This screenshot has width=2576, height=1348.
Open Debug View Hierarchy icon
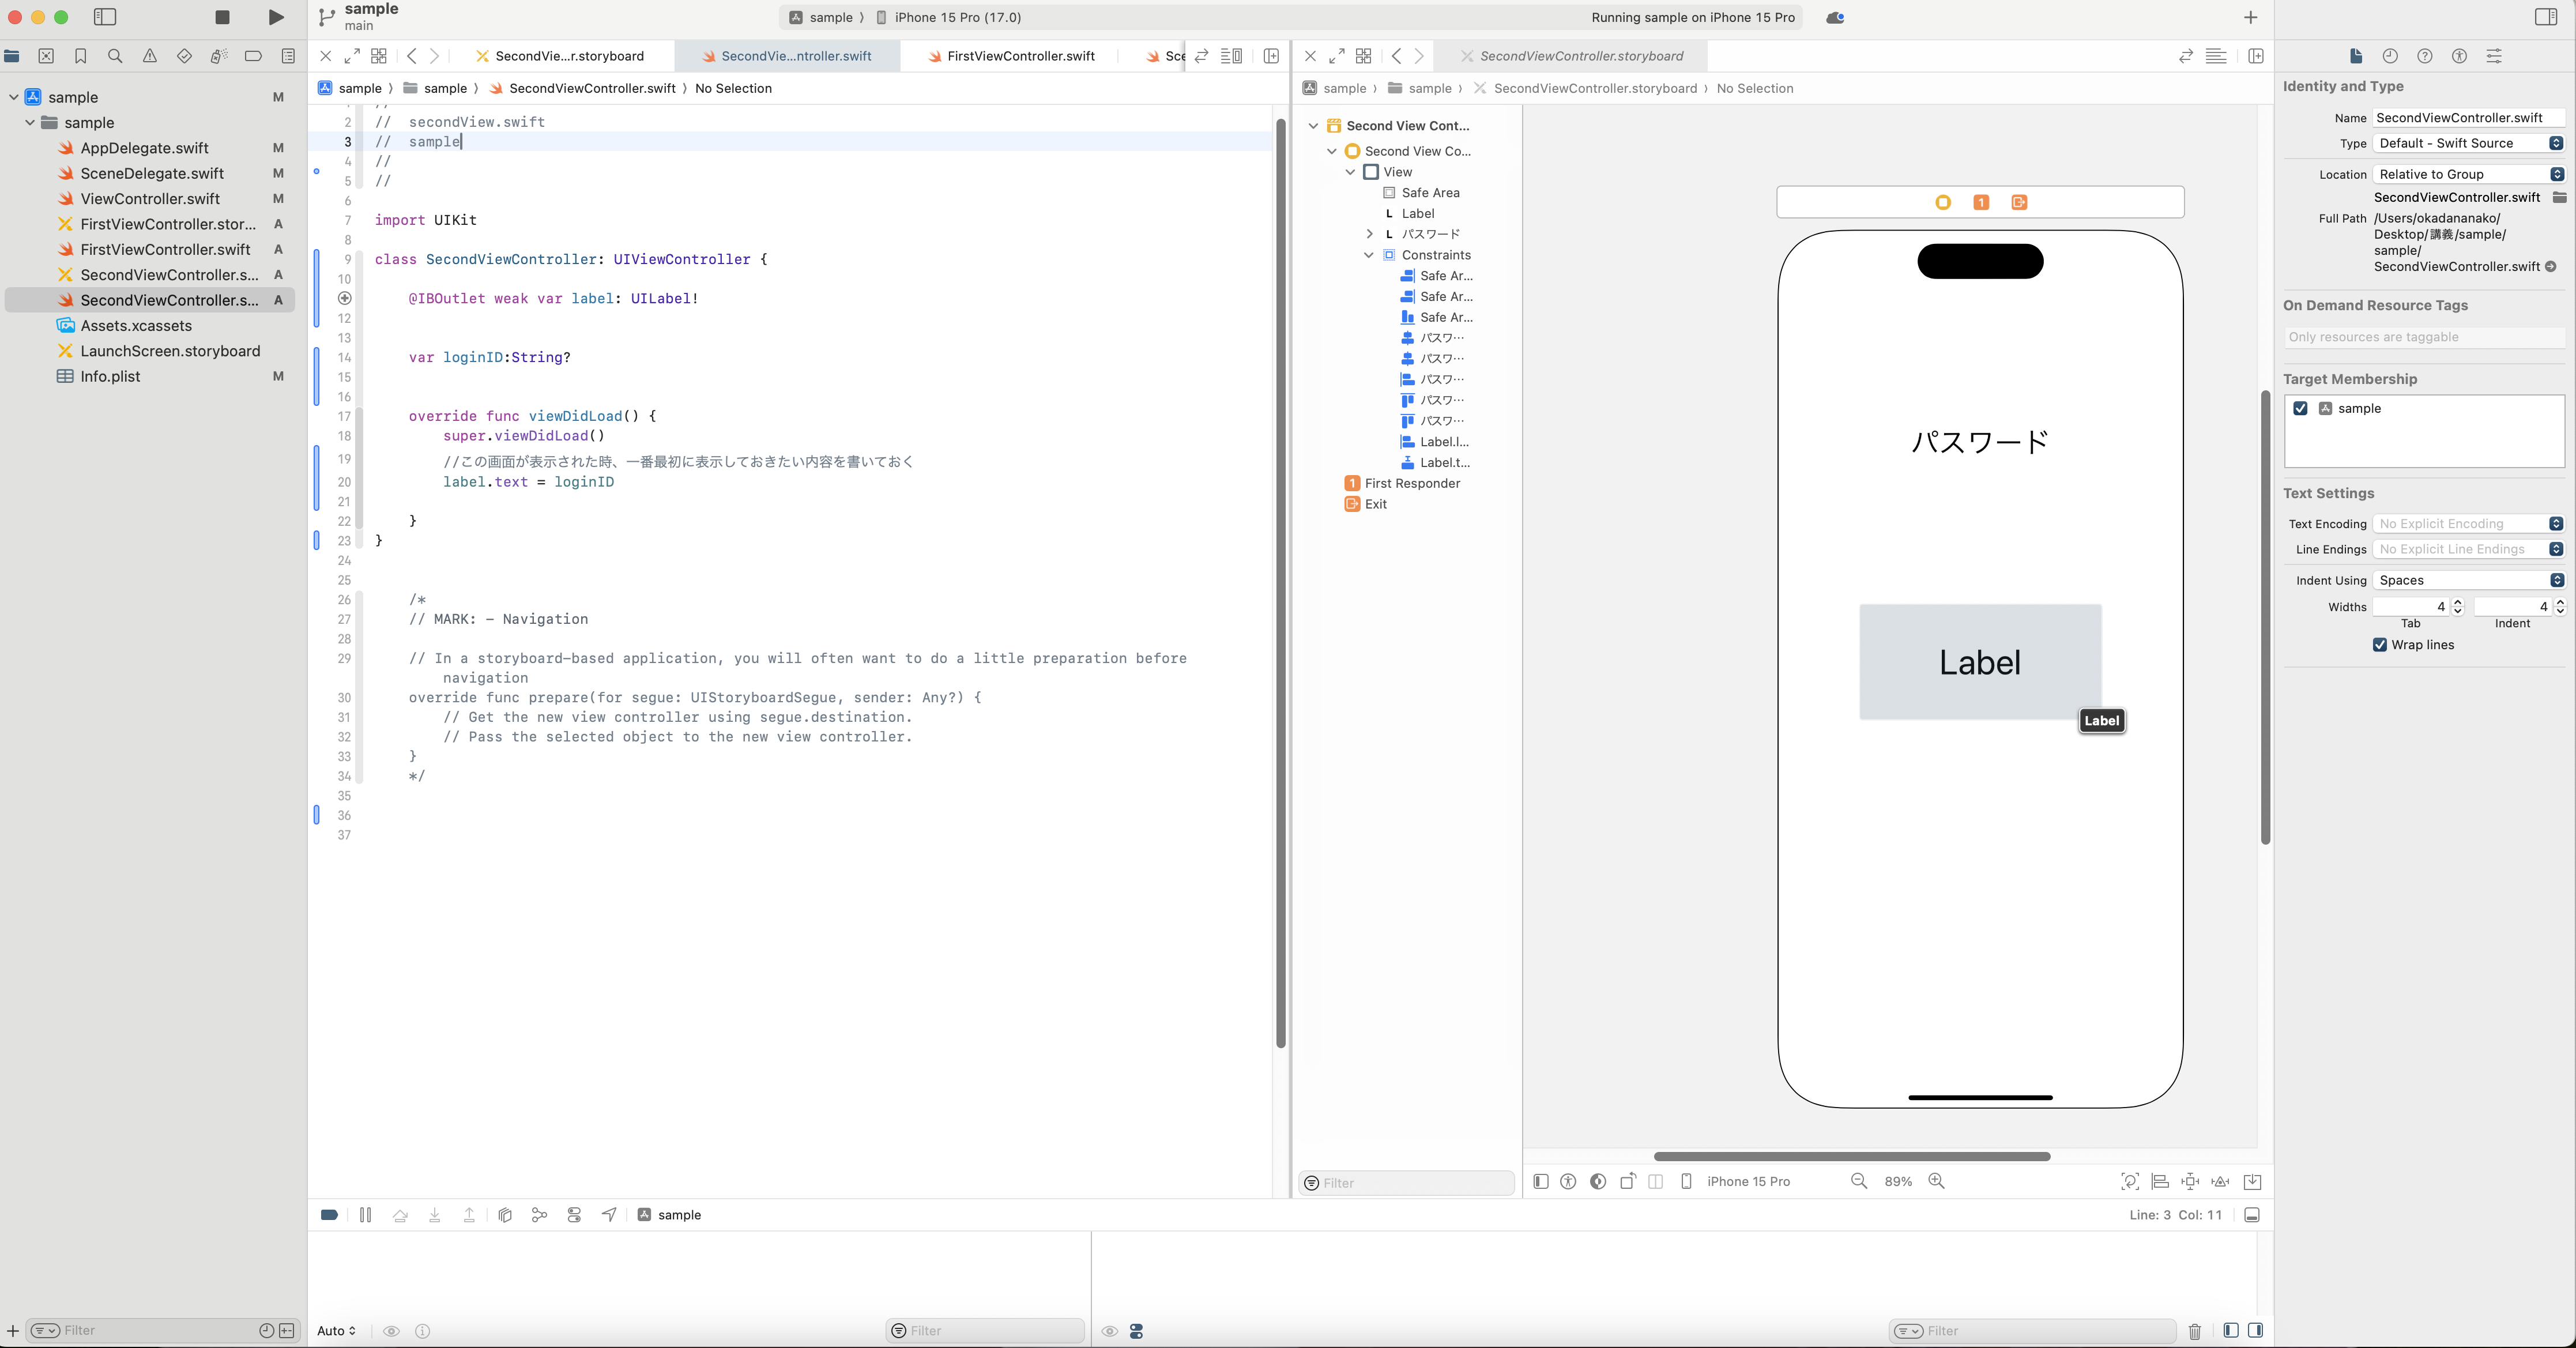coord(505,1214)
